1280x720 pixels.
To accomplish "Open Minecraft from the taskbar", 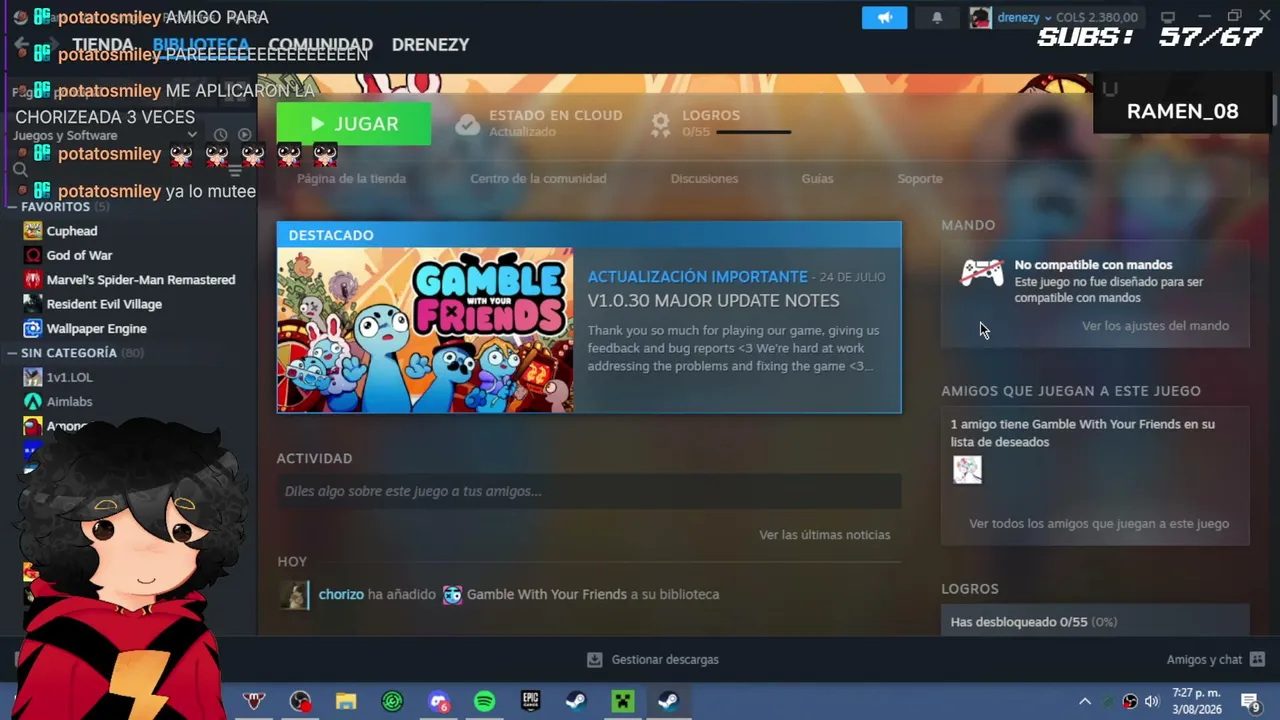I will [x=622, y=701].
